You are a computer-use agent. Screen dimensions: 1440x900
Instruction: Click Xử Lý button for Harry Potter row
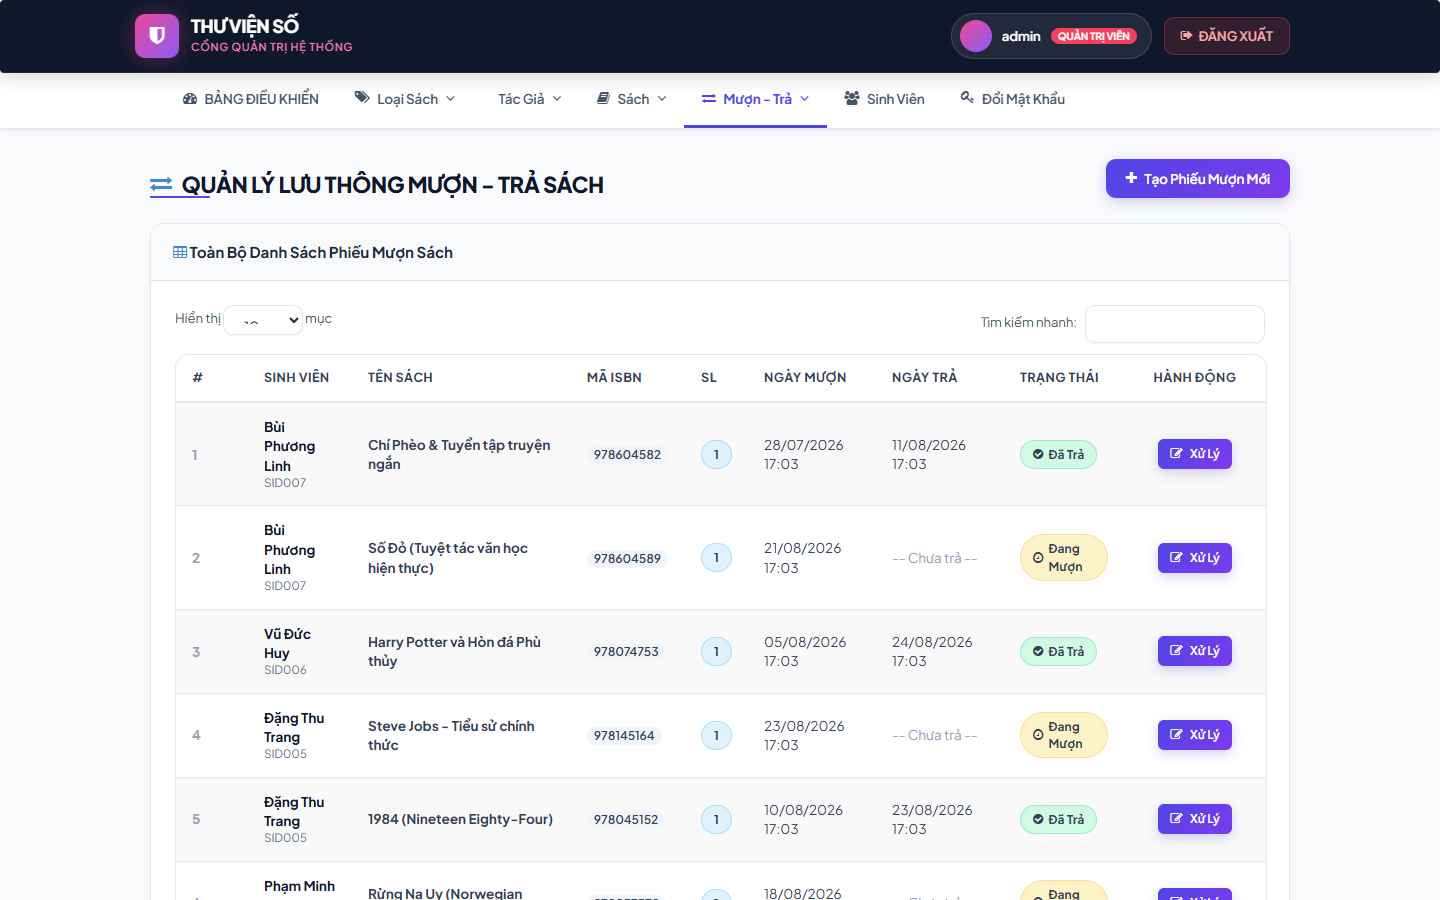tap(1194, 651)
